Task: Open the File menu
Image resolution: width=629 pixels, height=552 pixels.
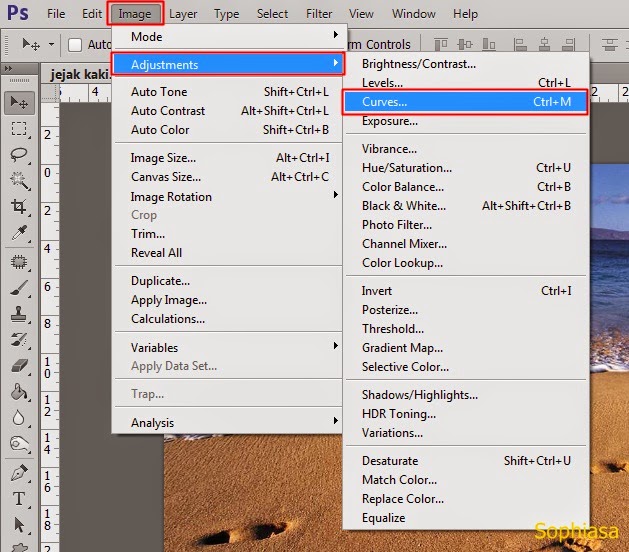Action: point(56,14)
